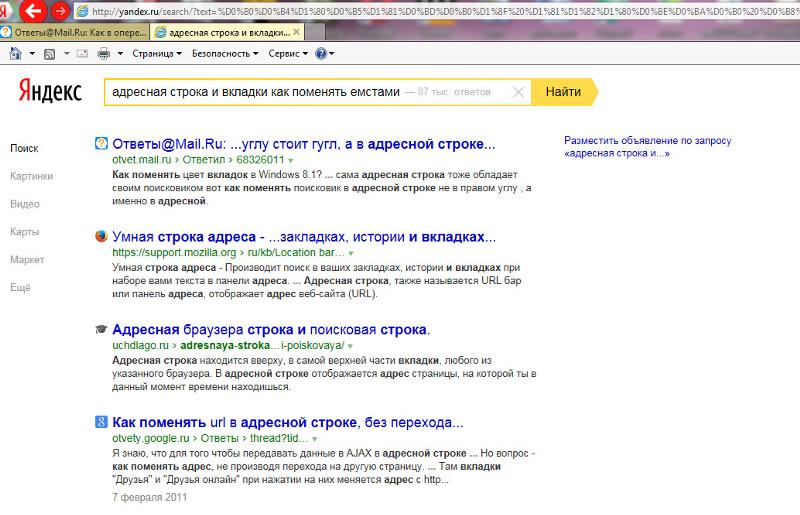Click the Google favicon beside otvety.google.ru result
The image size is (800, 515).
click(101, 422)
